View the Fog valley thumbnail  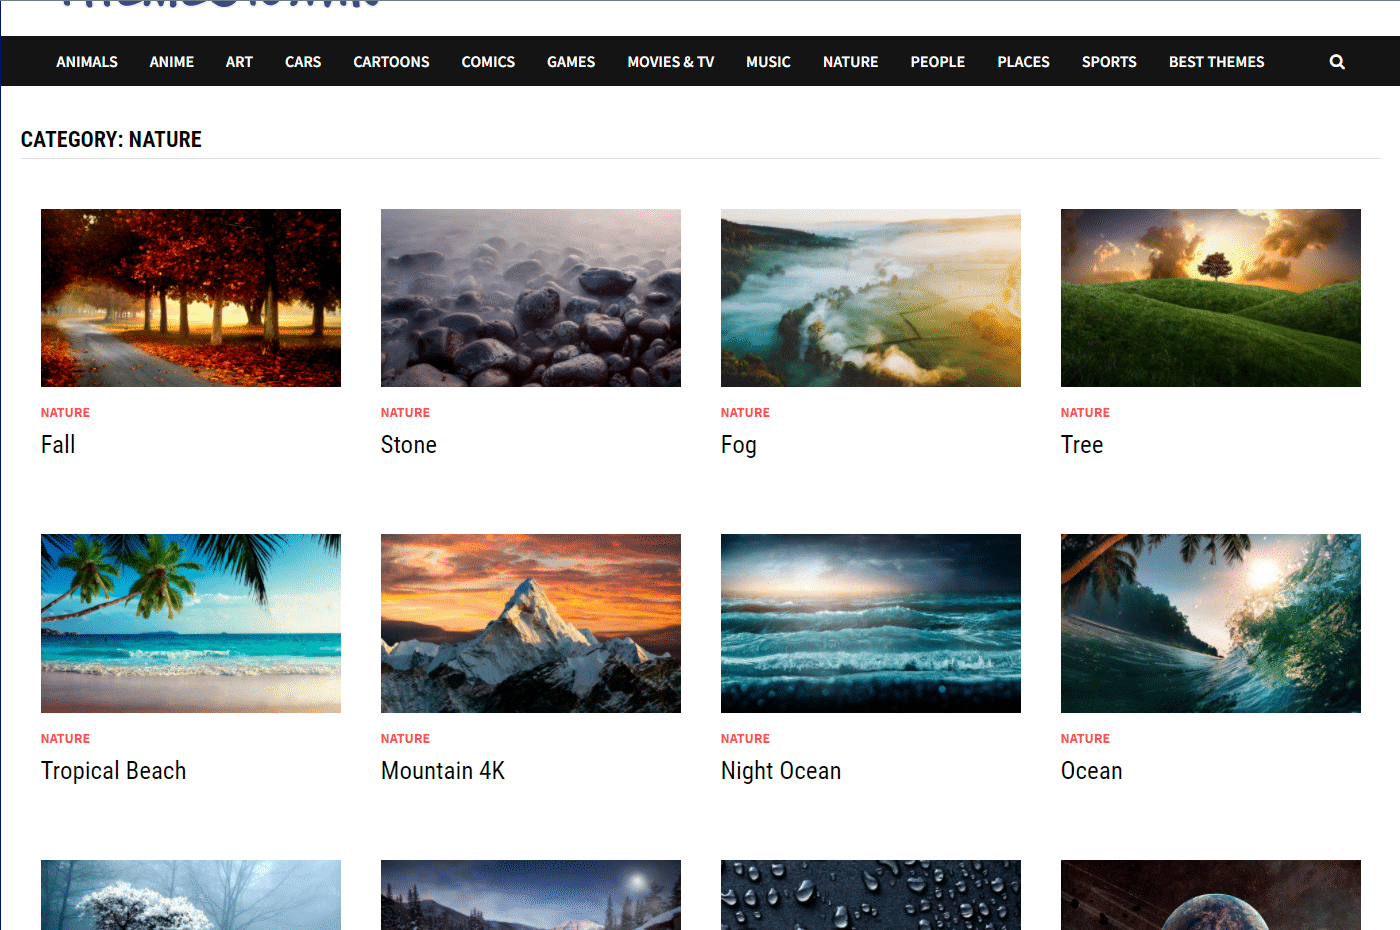(x=871, y=298)
